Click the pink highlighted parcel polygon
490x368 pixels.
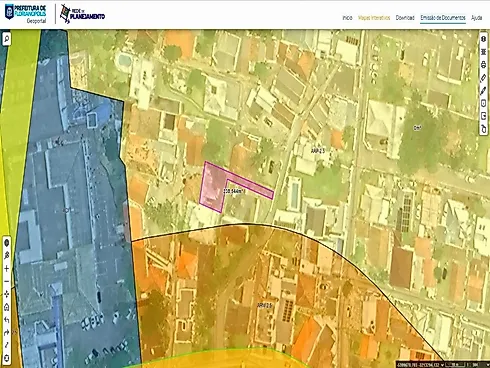coord(212,187)
